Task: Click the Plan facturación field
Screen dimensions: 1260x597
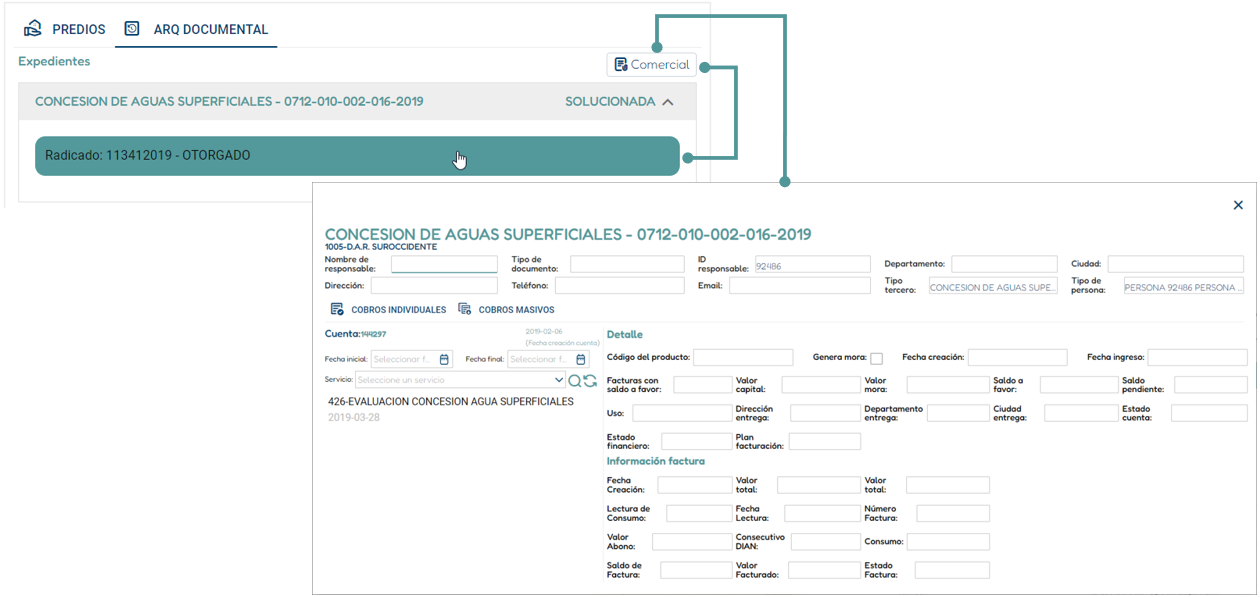Action: (x=825, y=441)
